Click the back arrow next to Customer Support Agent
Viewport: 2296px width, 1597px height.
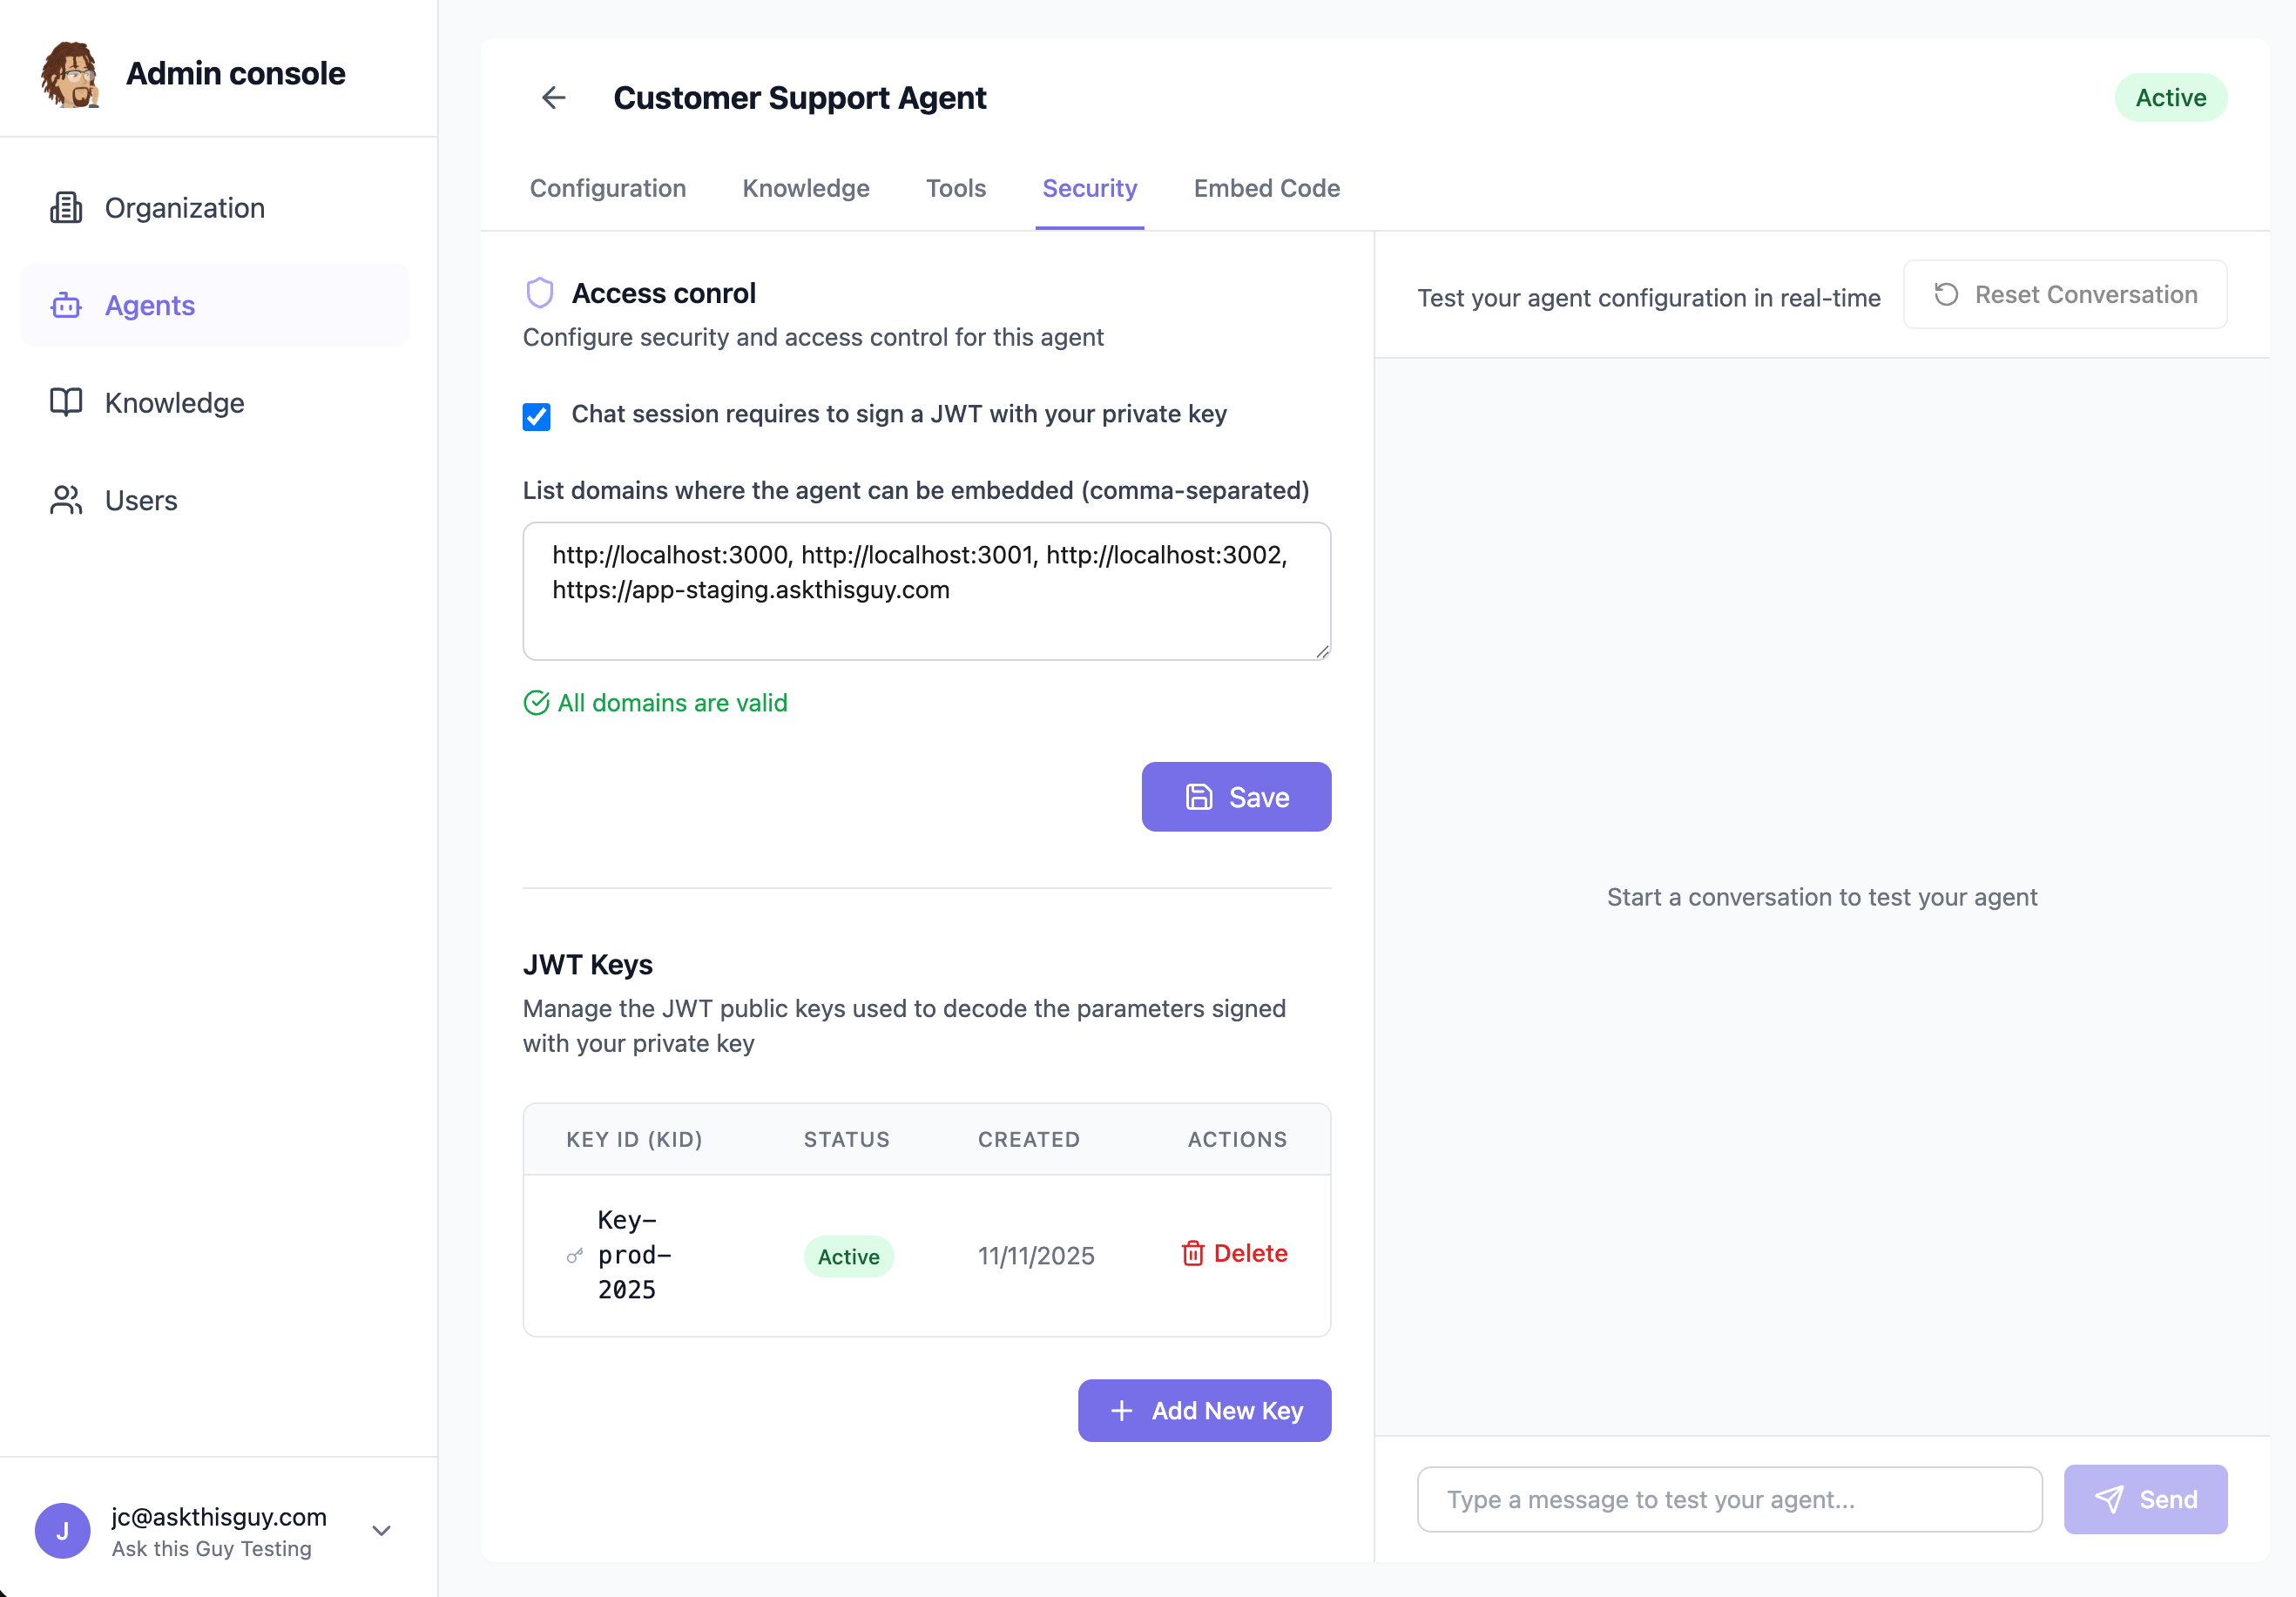[553, 97]
